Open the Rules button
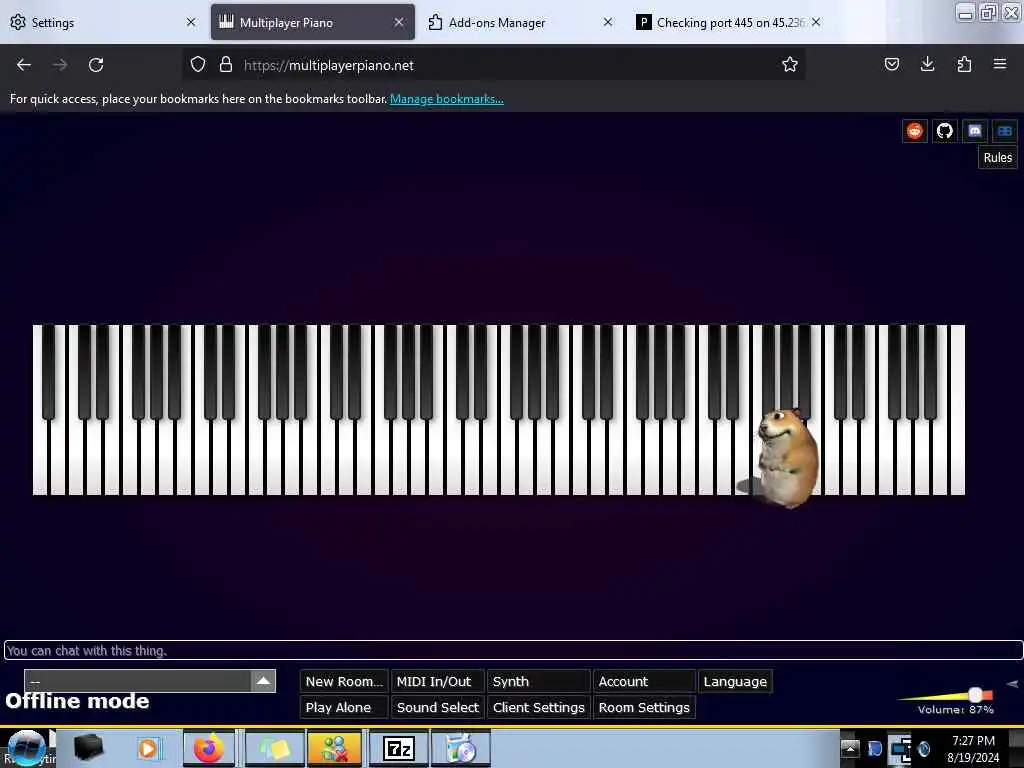Image resolution: width=1024 pixels, height=768 pixels. pos(997,157)
